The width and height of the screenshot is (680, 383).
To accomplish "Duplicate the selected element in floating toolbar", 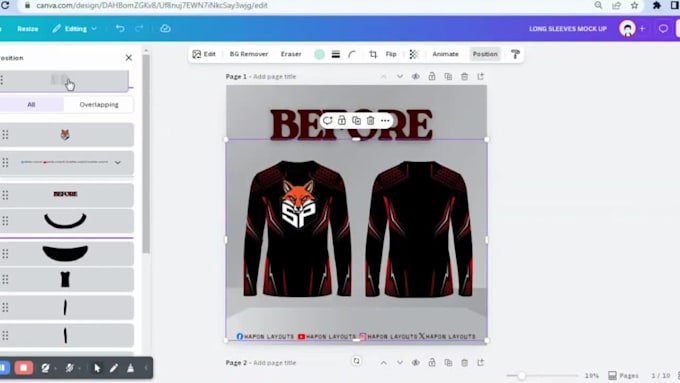I will click(x=356, y=121).
